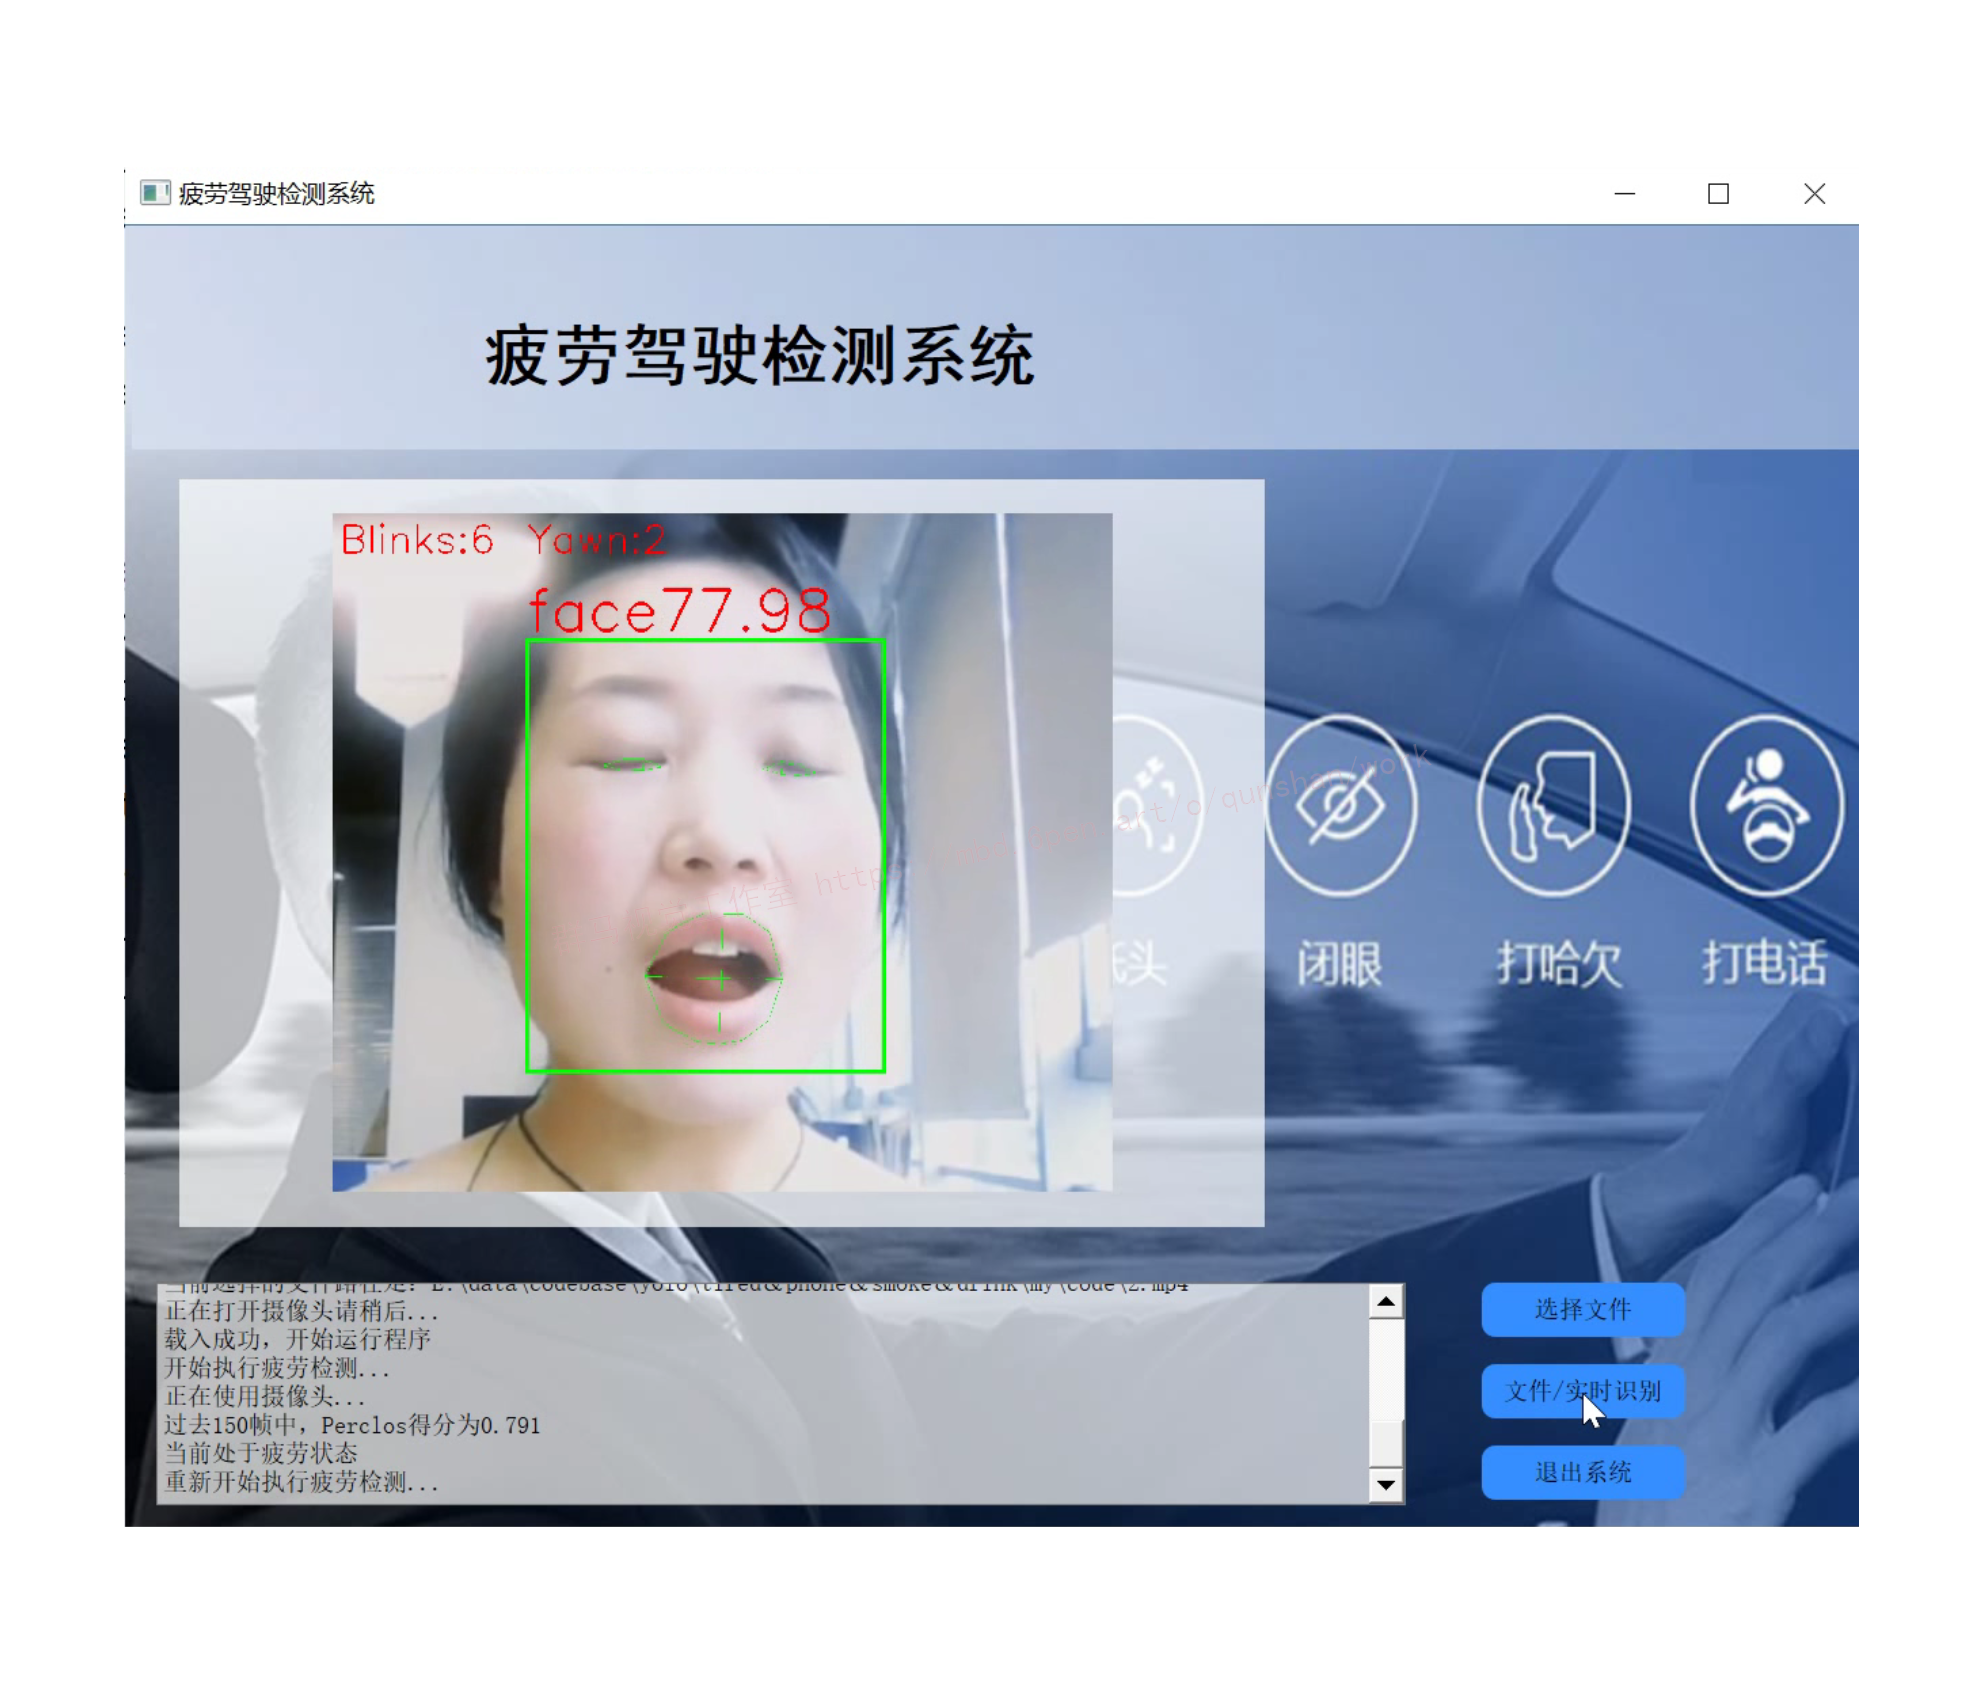
Task: Click the log scrollbar thumb
Action: point(1385,1443)
